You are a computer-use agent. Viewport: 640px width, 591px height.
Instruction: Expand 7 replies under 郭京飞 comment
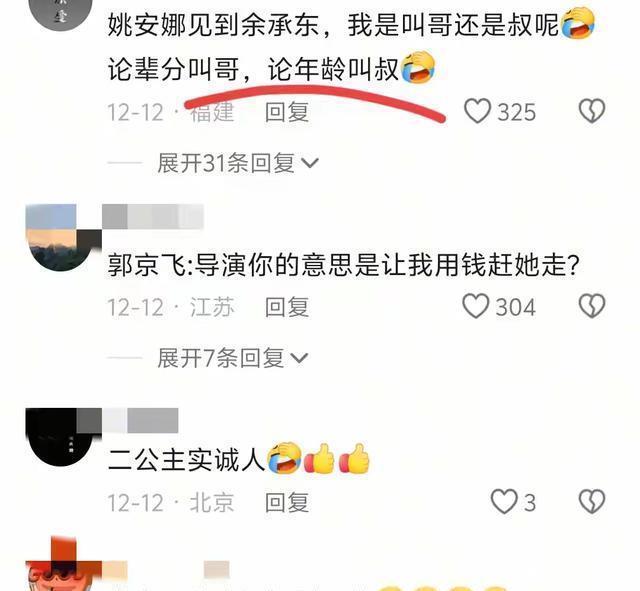232,358
